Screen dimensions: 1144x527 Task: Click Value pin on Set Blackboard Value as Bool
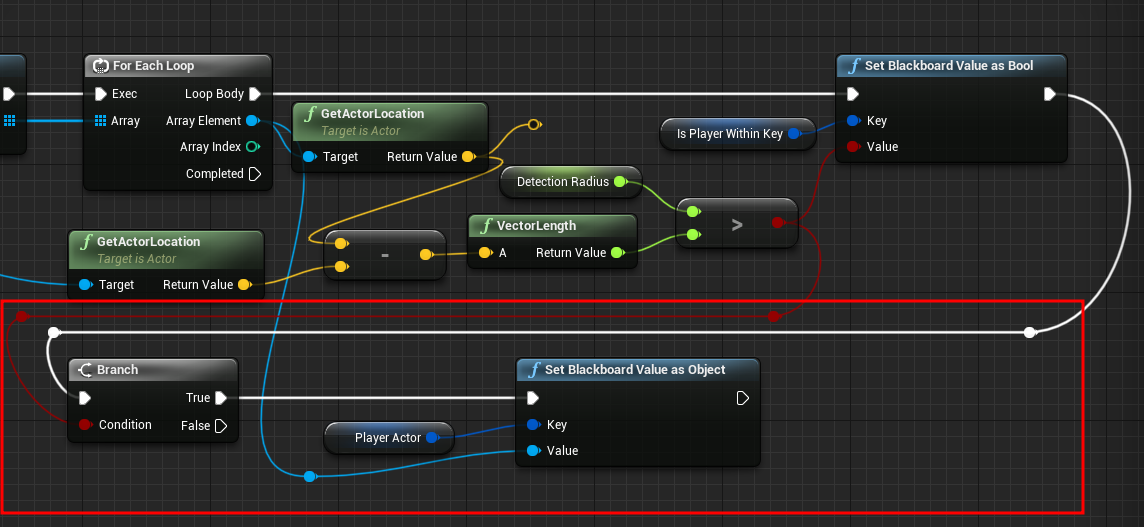(853, 147)
